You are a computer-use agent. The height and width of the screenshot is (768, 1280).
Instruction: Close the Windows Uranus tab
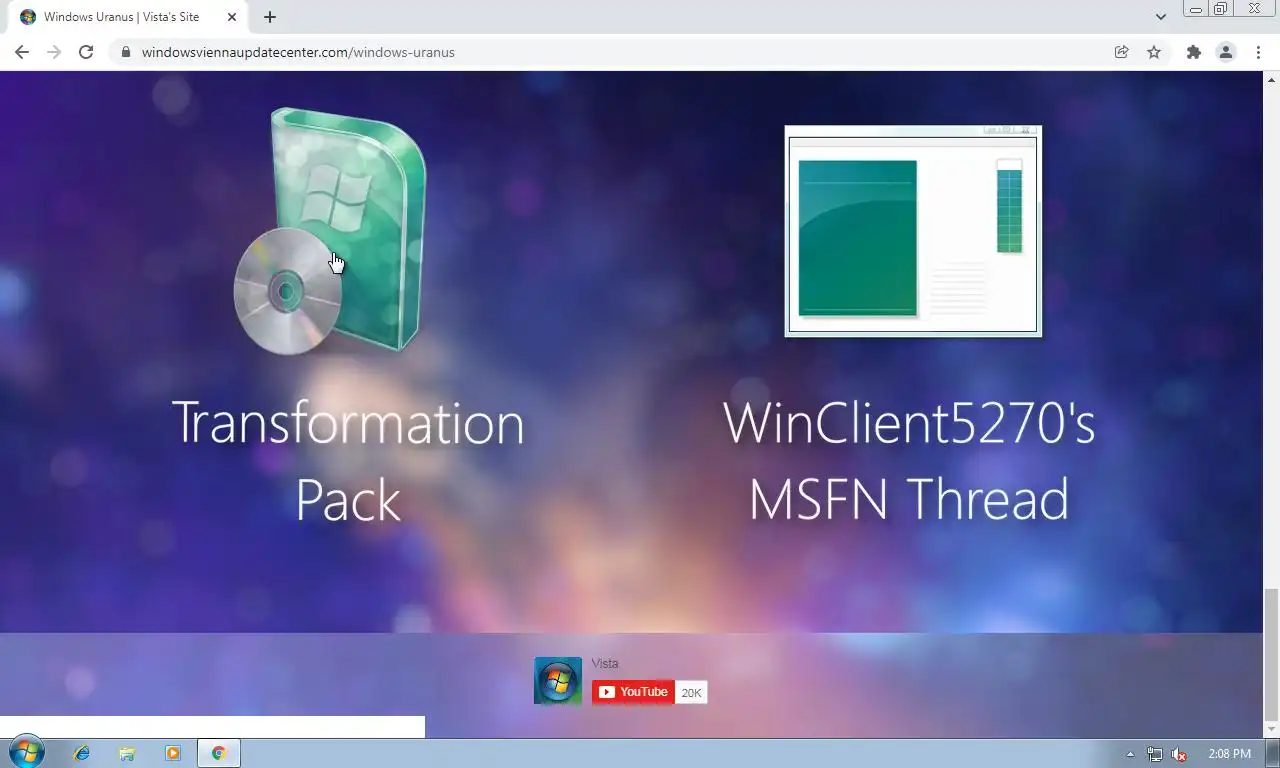pyautogui.click(x=232, y=17)
